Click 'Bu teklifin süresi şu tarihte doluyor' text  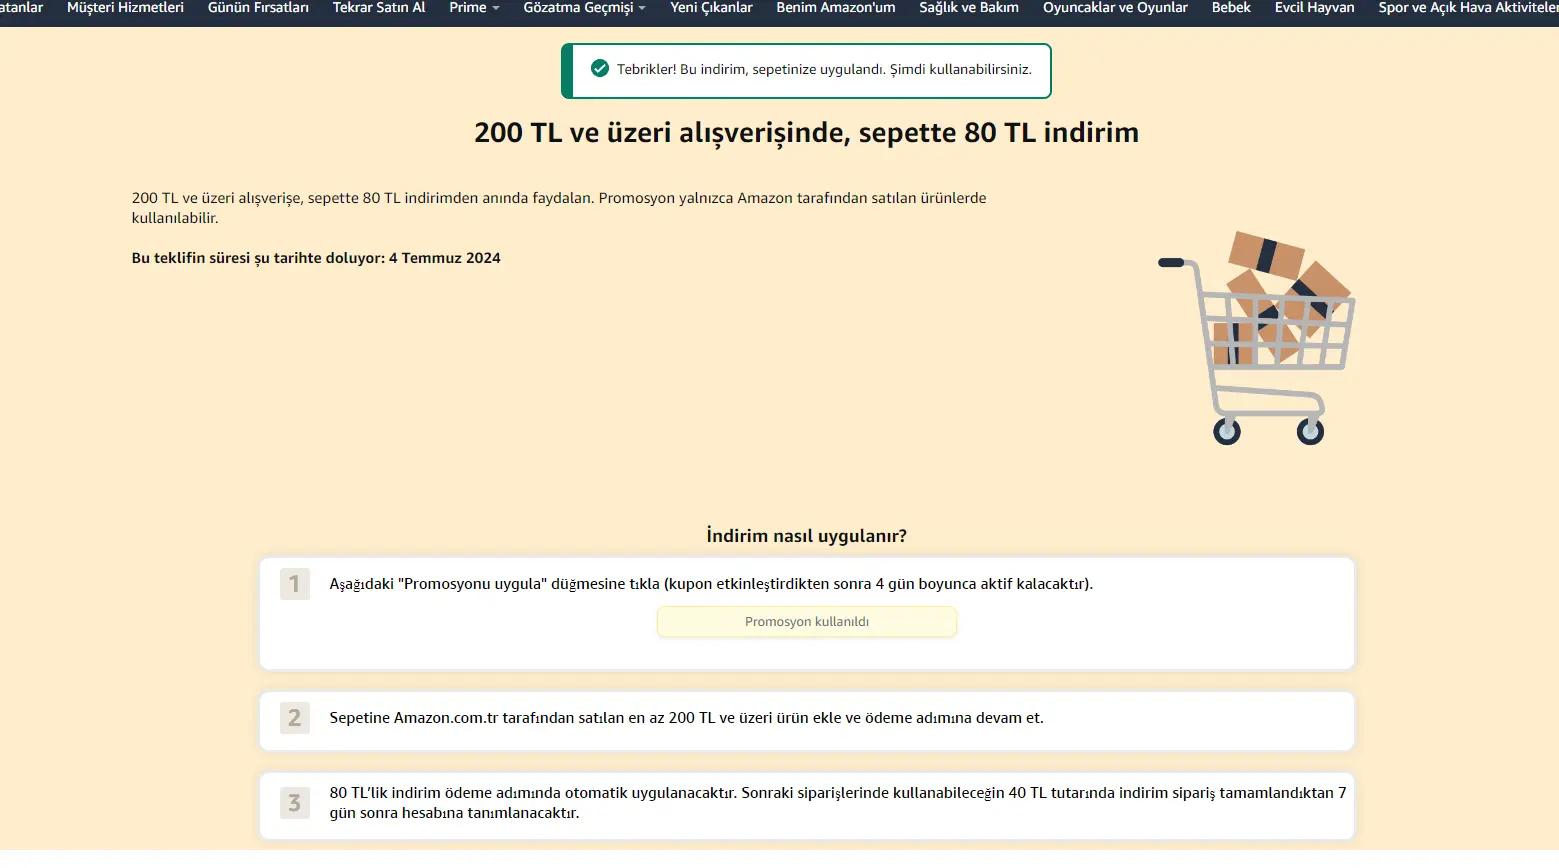(x=316, y=258)
